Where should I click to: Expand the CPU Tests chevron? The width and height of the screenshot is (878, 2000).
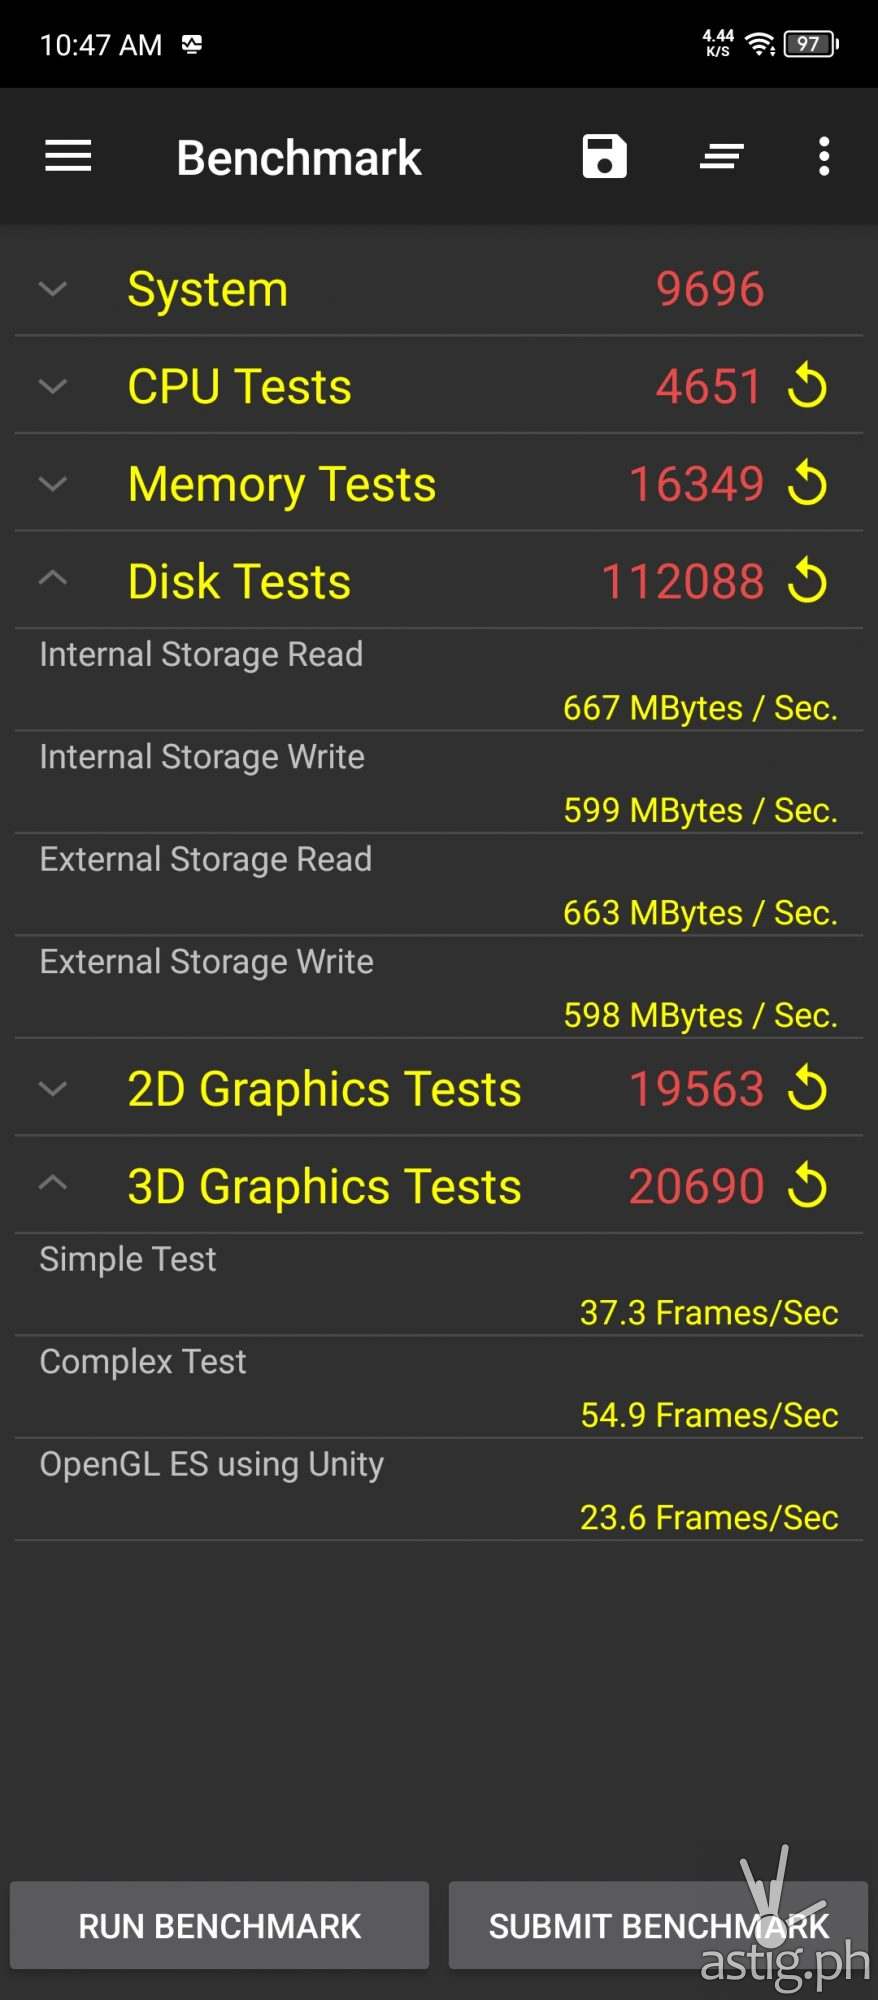[x=53, y=387]
